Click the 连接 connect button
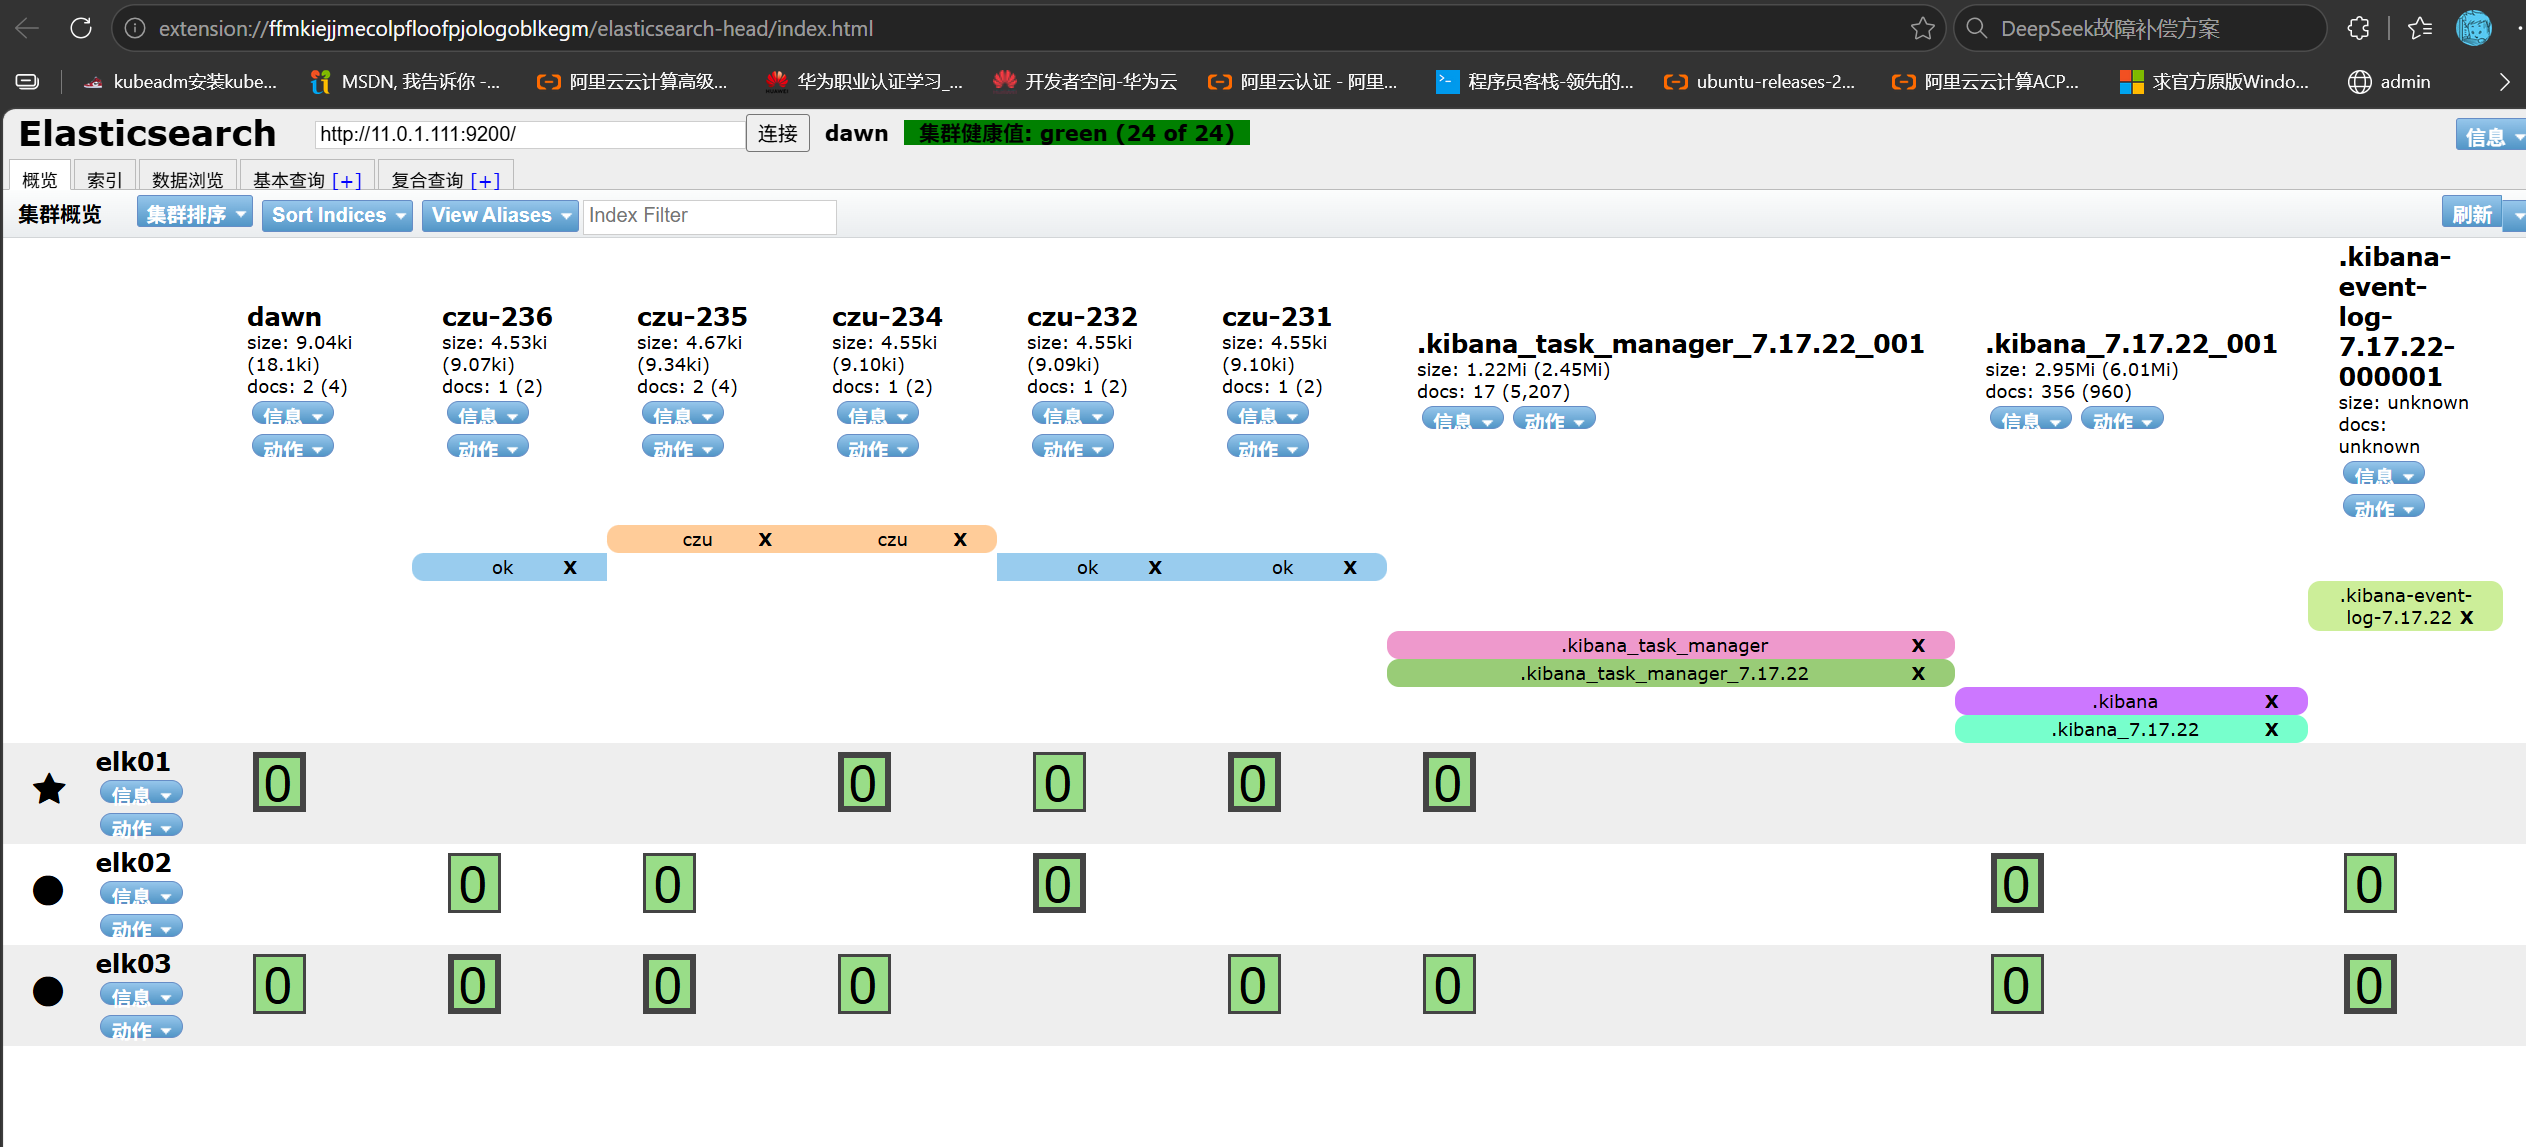This screenshot has height=1147, width=2526. tap(777, 133)
